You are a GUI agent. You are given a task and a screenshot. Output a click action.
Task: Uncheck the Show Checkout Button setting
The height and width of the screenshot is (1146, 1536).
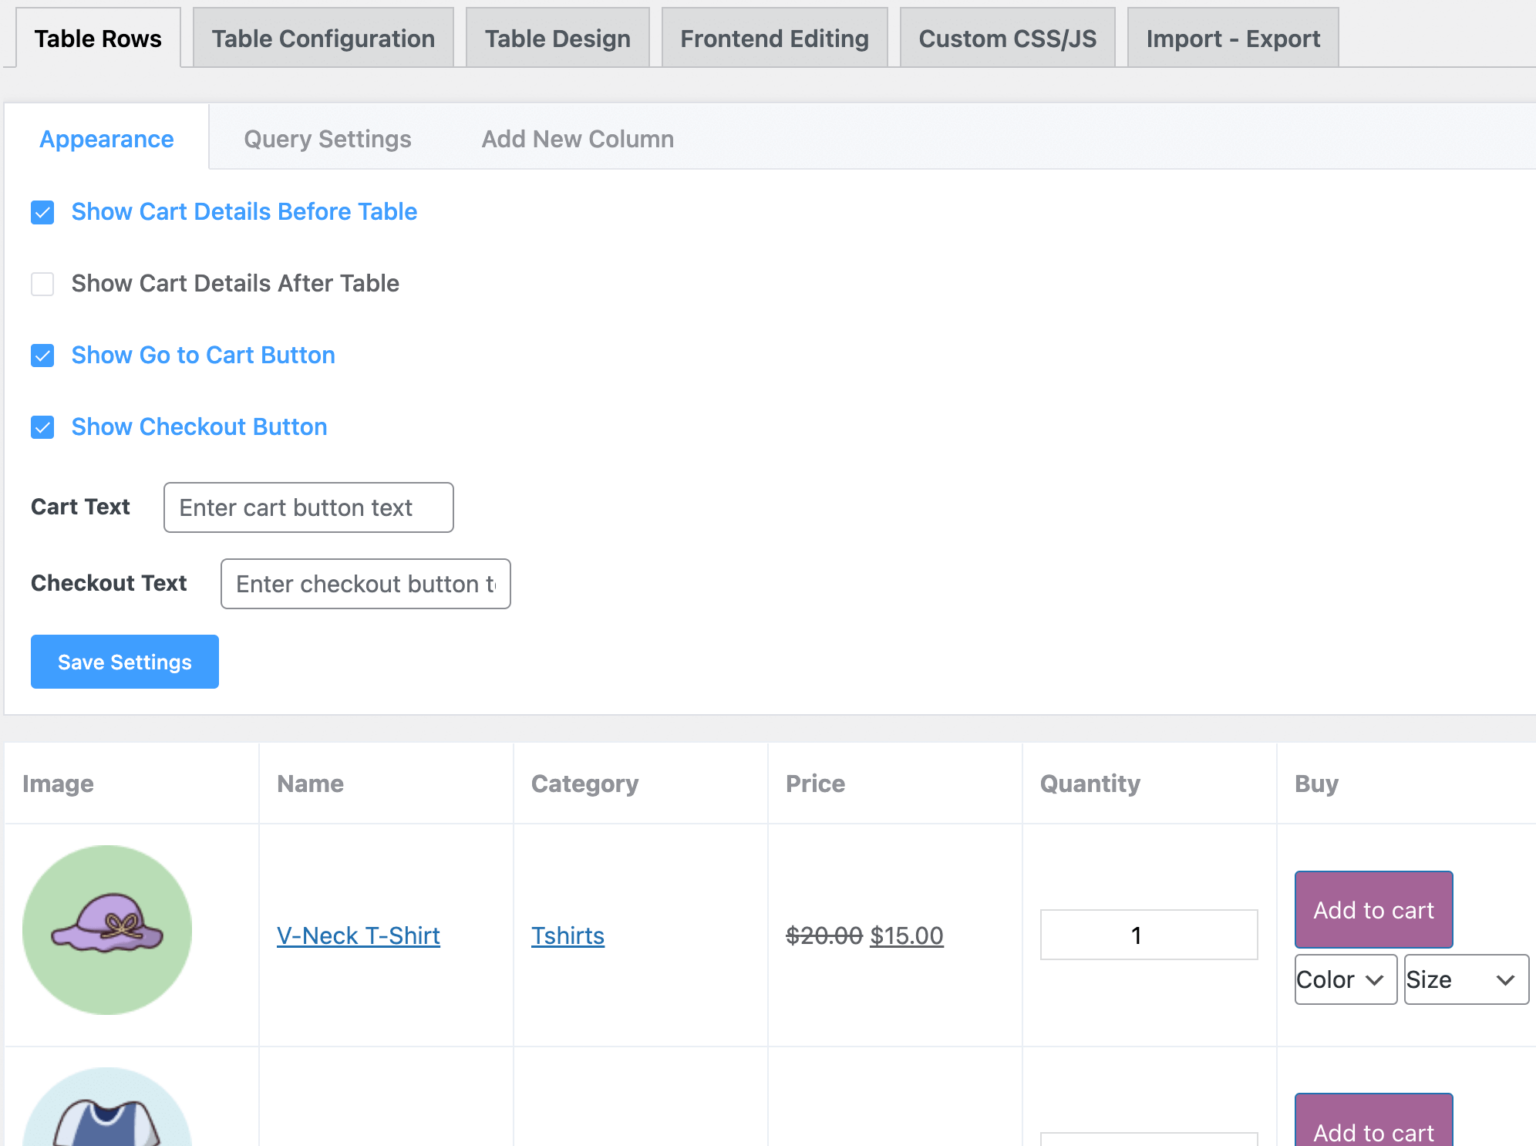coord(42,427)
